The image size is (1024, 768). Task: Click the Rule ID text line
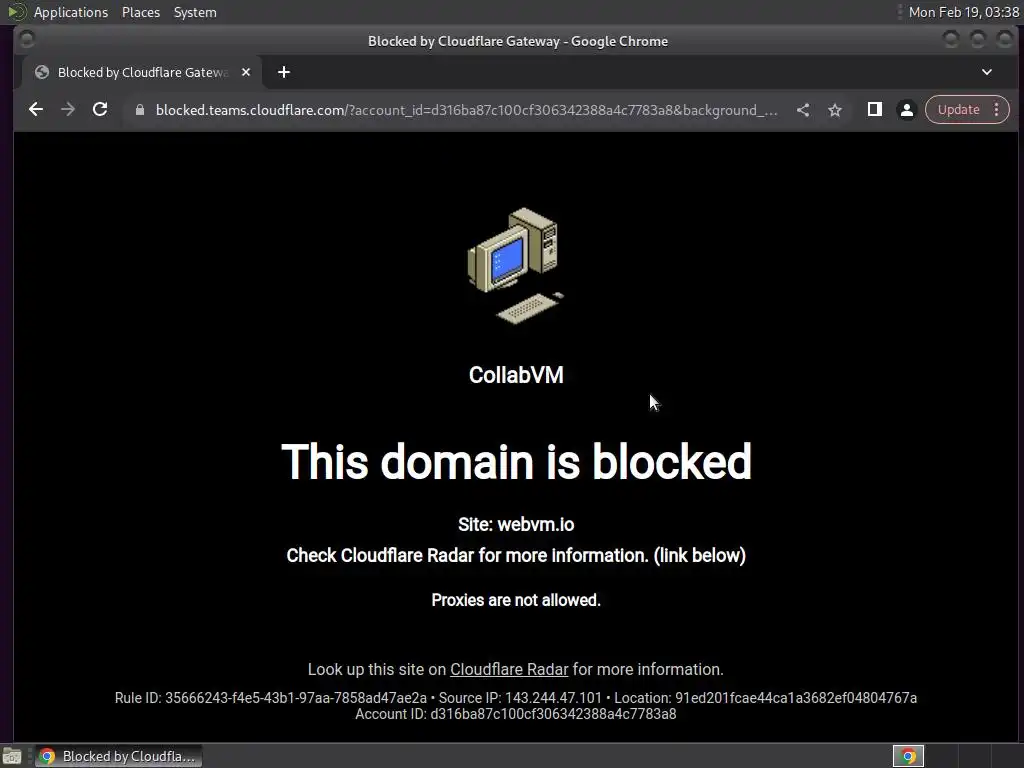(271, 697)
